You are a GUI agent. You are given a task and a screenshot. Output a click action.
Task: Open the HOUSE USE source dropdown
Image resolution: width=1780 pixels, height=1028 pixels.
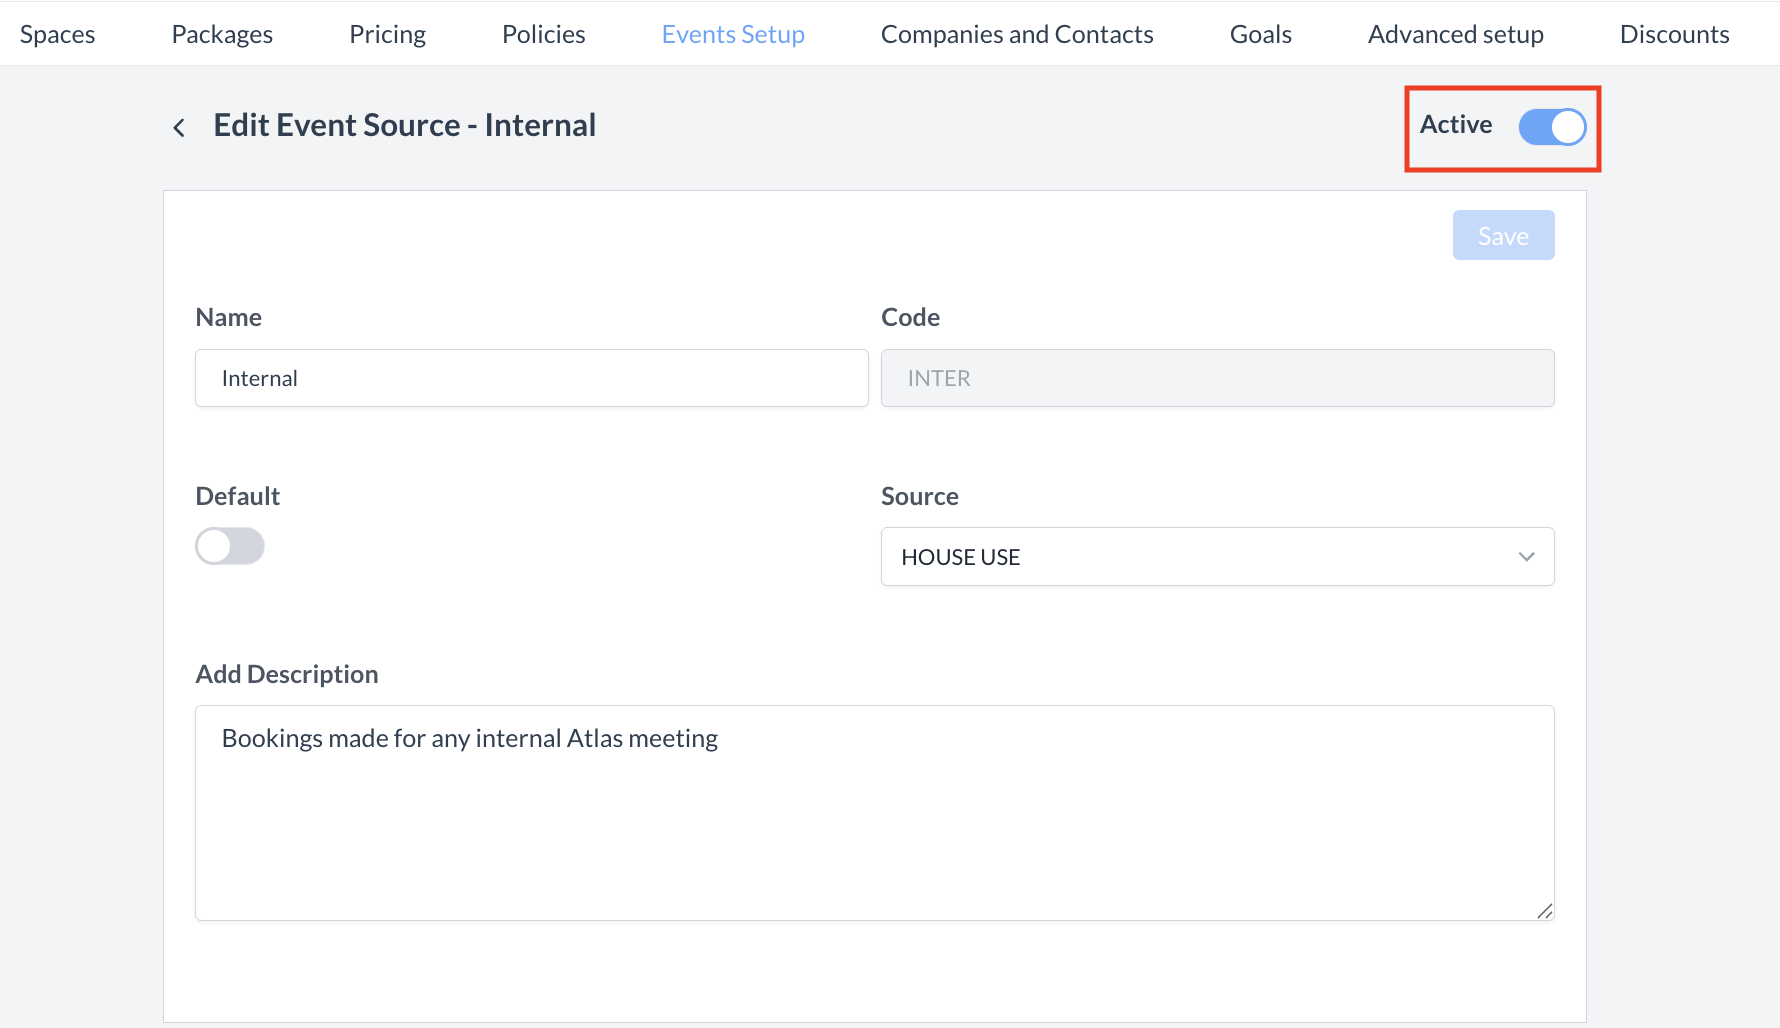click(1216, 557)
